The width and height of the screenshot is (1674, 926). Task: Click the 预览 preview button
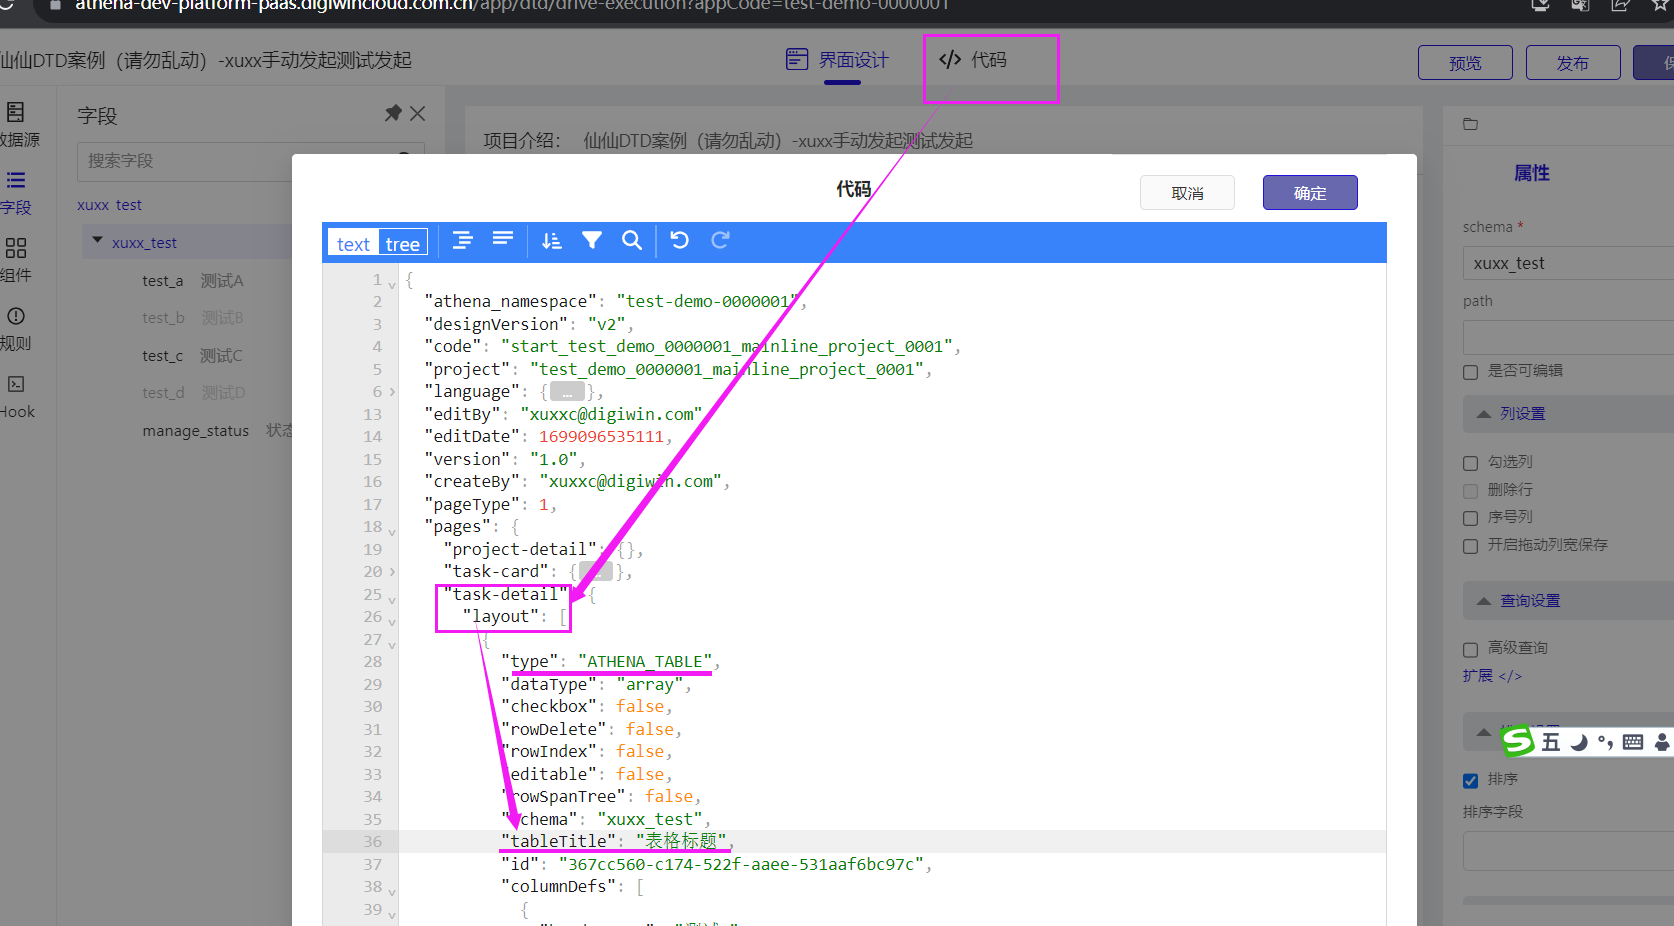(1465, 63)
